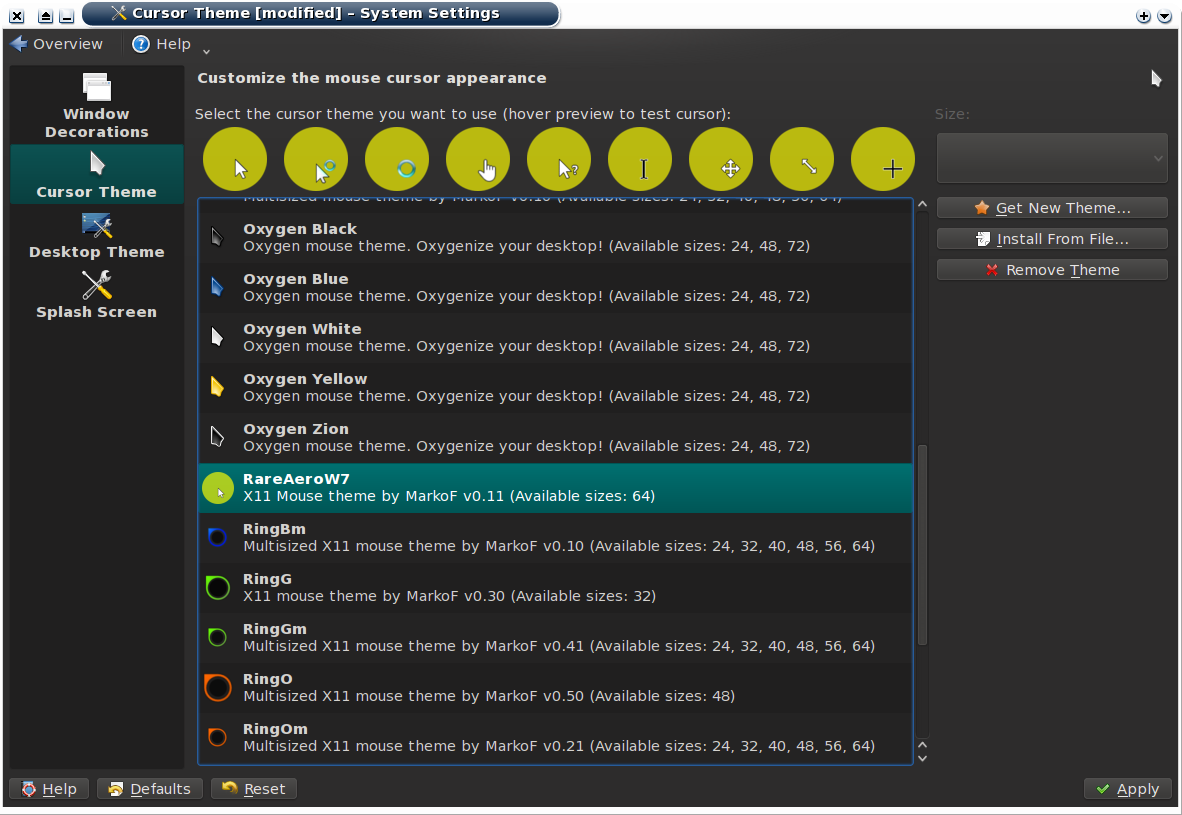The width and height of the screenshot is (1182, 815).
Task: Click the pointing hand cursor preview
Action: (478, 159)
